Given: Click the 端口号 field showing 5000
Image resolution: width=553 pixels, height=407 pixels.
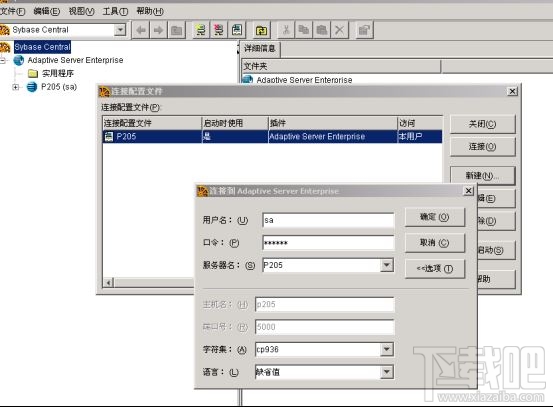Looking at the screenshot, I should [324, 327].
